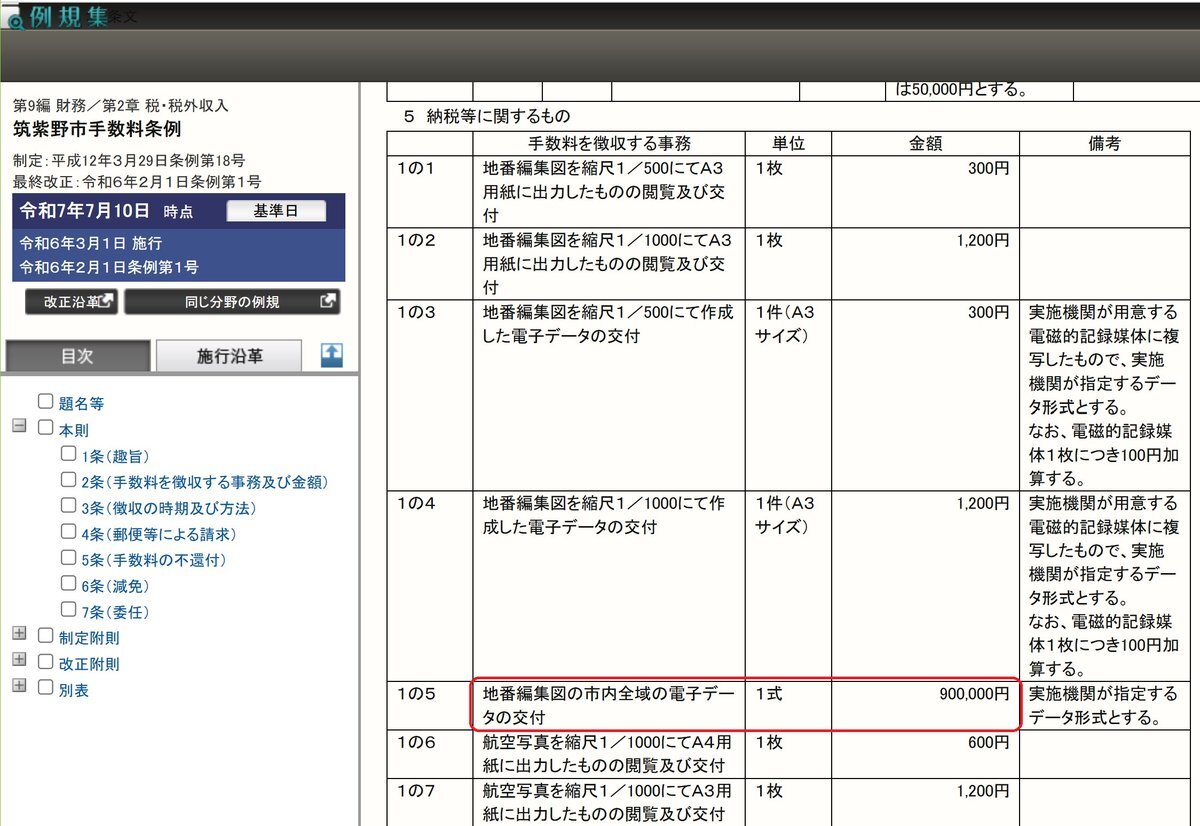Tick checkbox for 1条(趣旨)
The height and width of the screenshot is (826, 1200).
[x=68, y=454]
